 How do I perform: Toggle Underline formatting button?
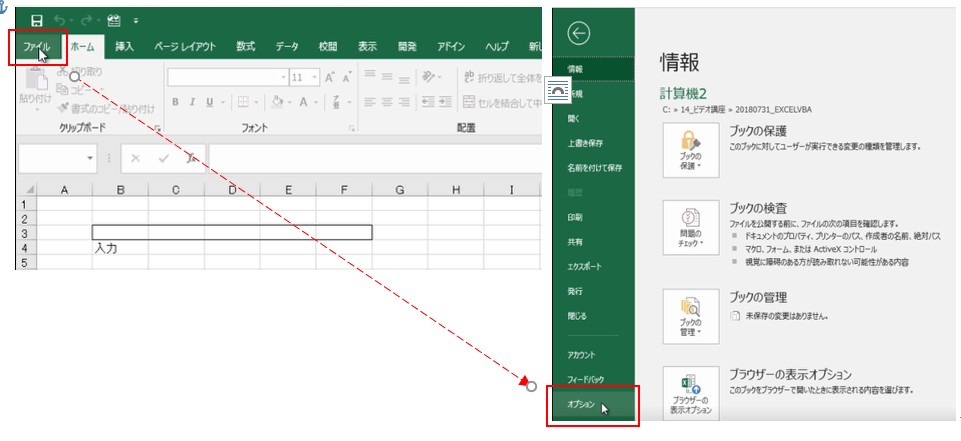tap(209, 102)
